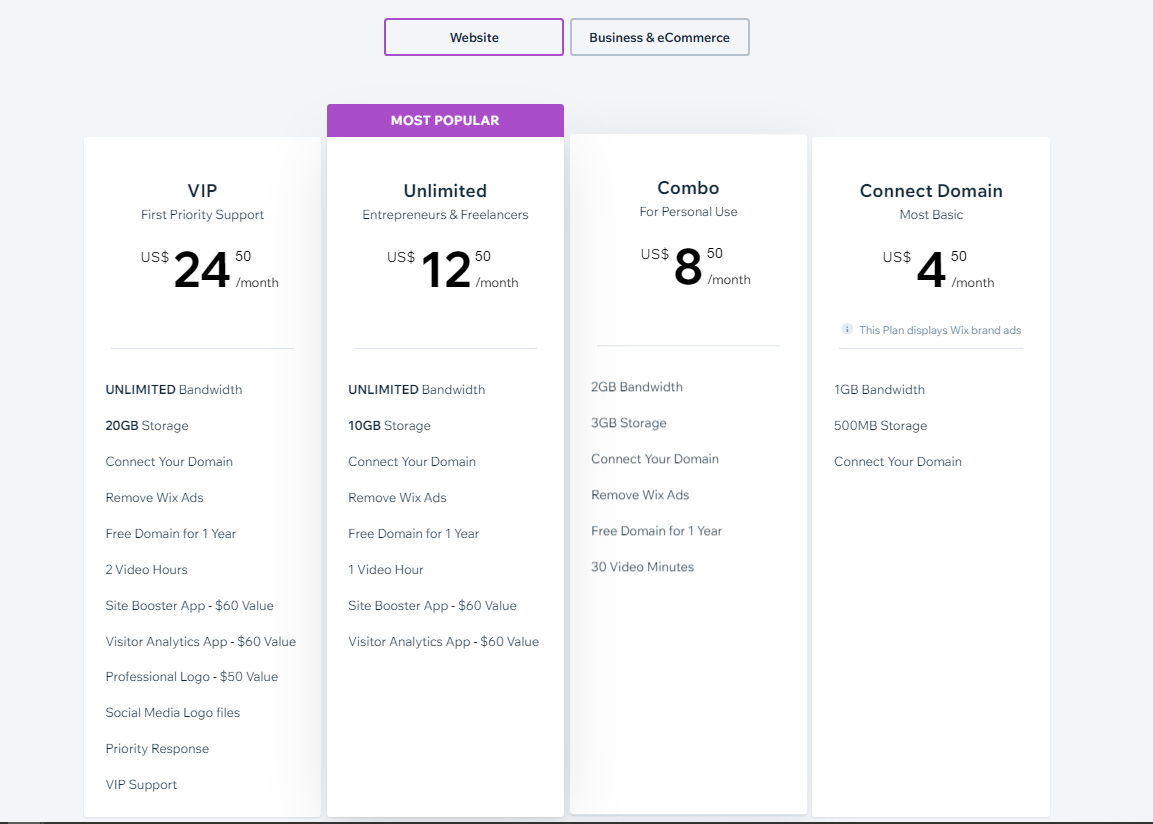1153x824 pixels.
Task: Click 'VIP Support' feature
Action: pyautogui.click(x=141, y=784)
